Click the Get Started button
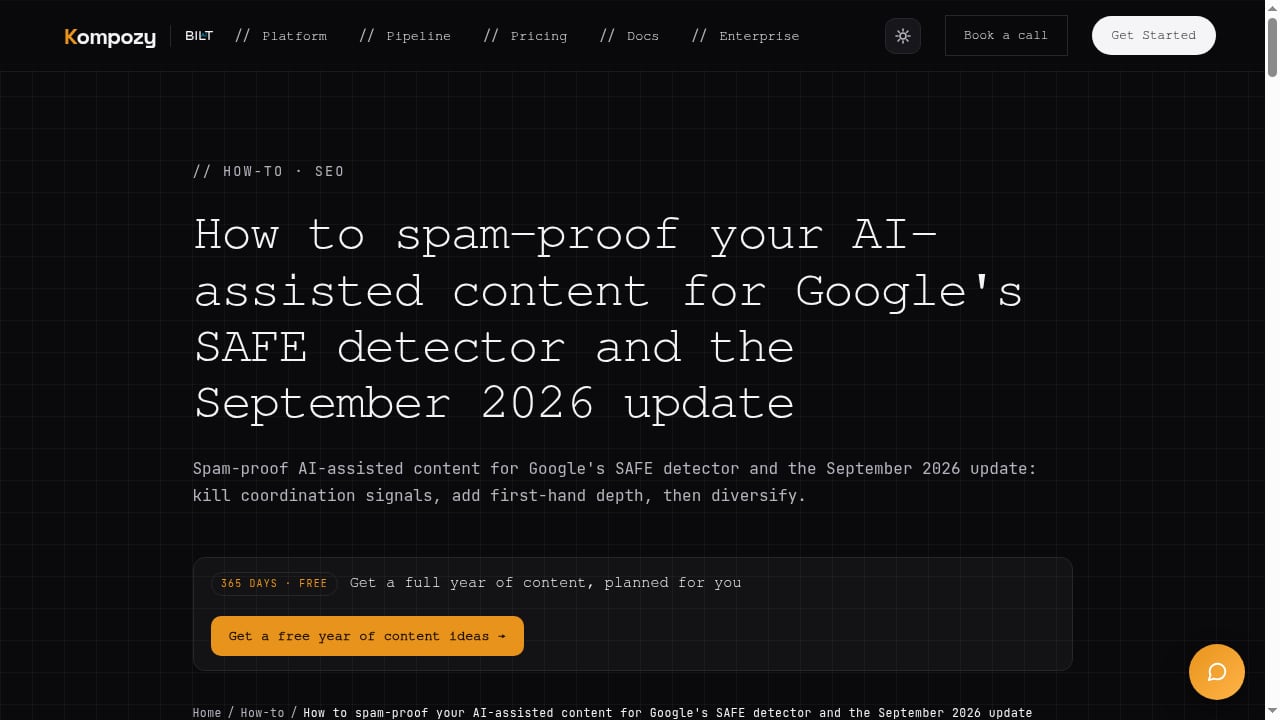 pyautogui.click(x=1154, y=35)
